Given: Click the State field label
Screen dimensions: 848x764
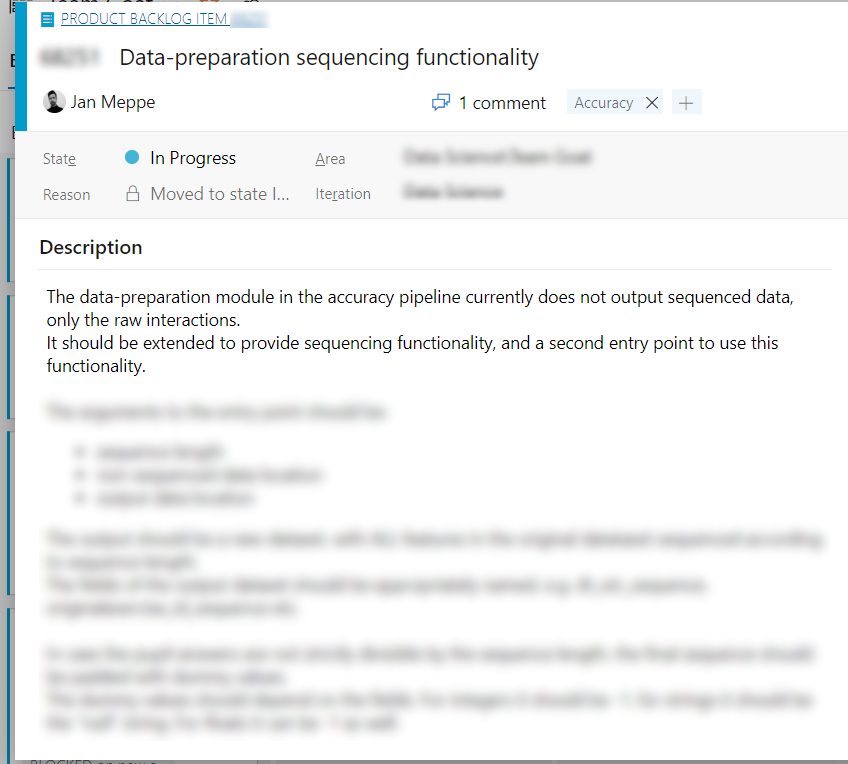Looking at the screenshot, I should pos(59,159).
